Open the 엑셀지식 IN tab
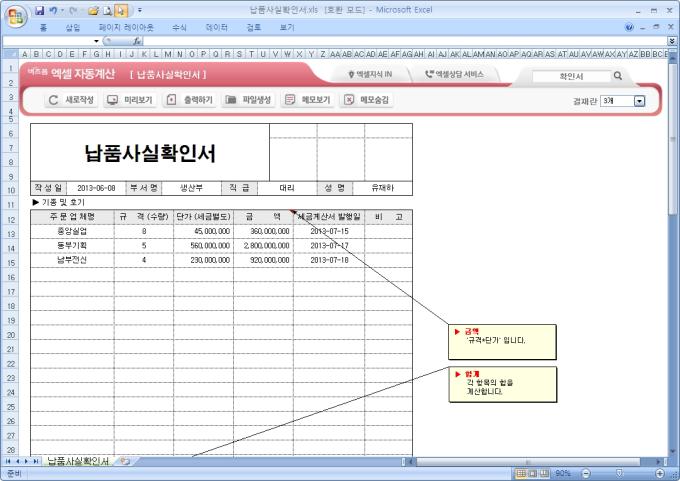This screenshot has width=680, height=481. (x=370, y=74)
